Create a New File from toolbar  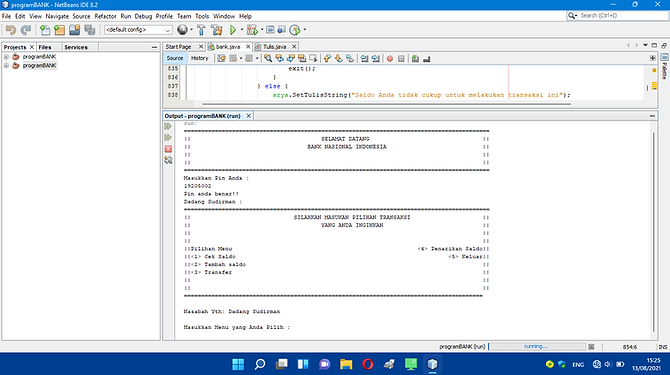(x=45, y=30)
